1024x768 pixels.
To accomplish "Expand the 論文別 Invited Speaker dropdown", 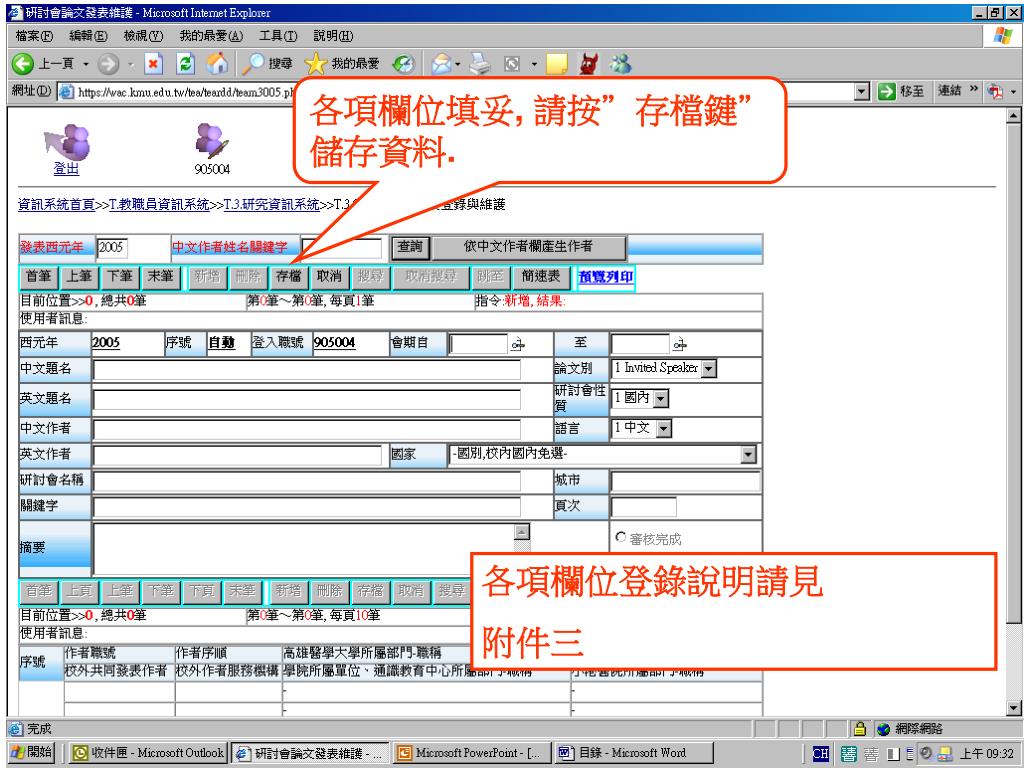I will click(x=709, y=368).
